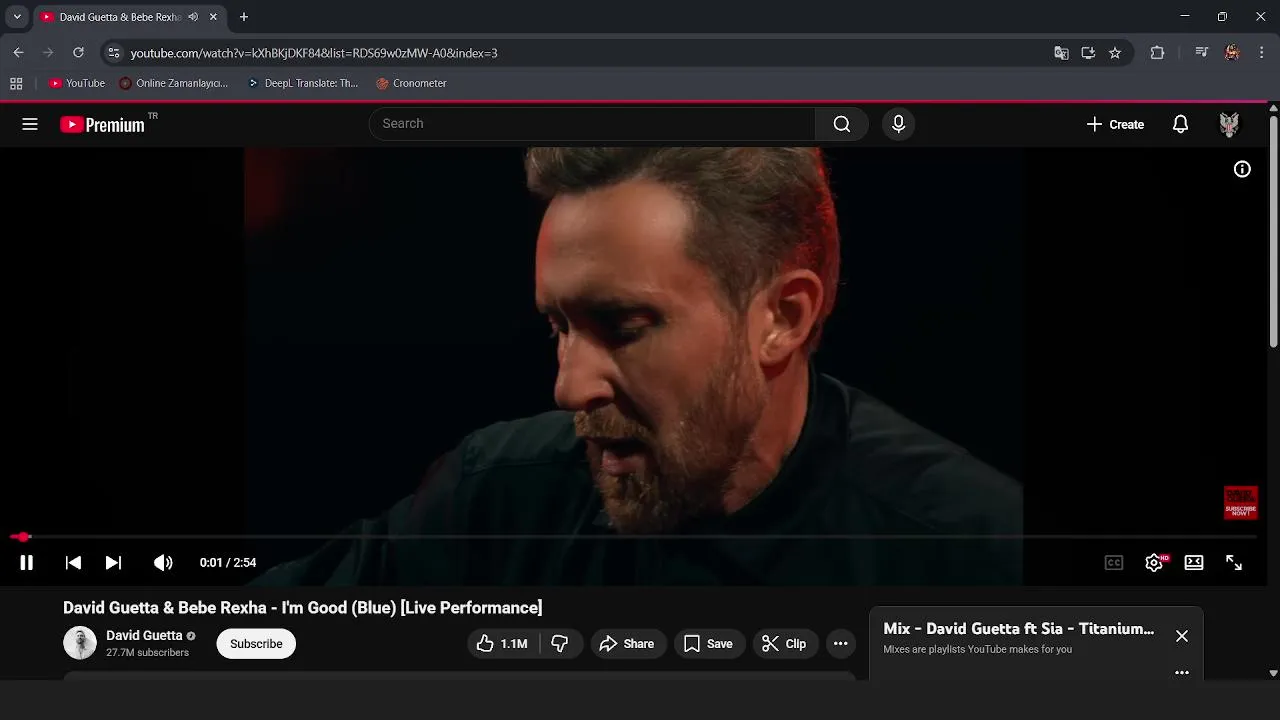Translate this page icon
This screenshot has width=1280, height=720.
point(1062,53)
